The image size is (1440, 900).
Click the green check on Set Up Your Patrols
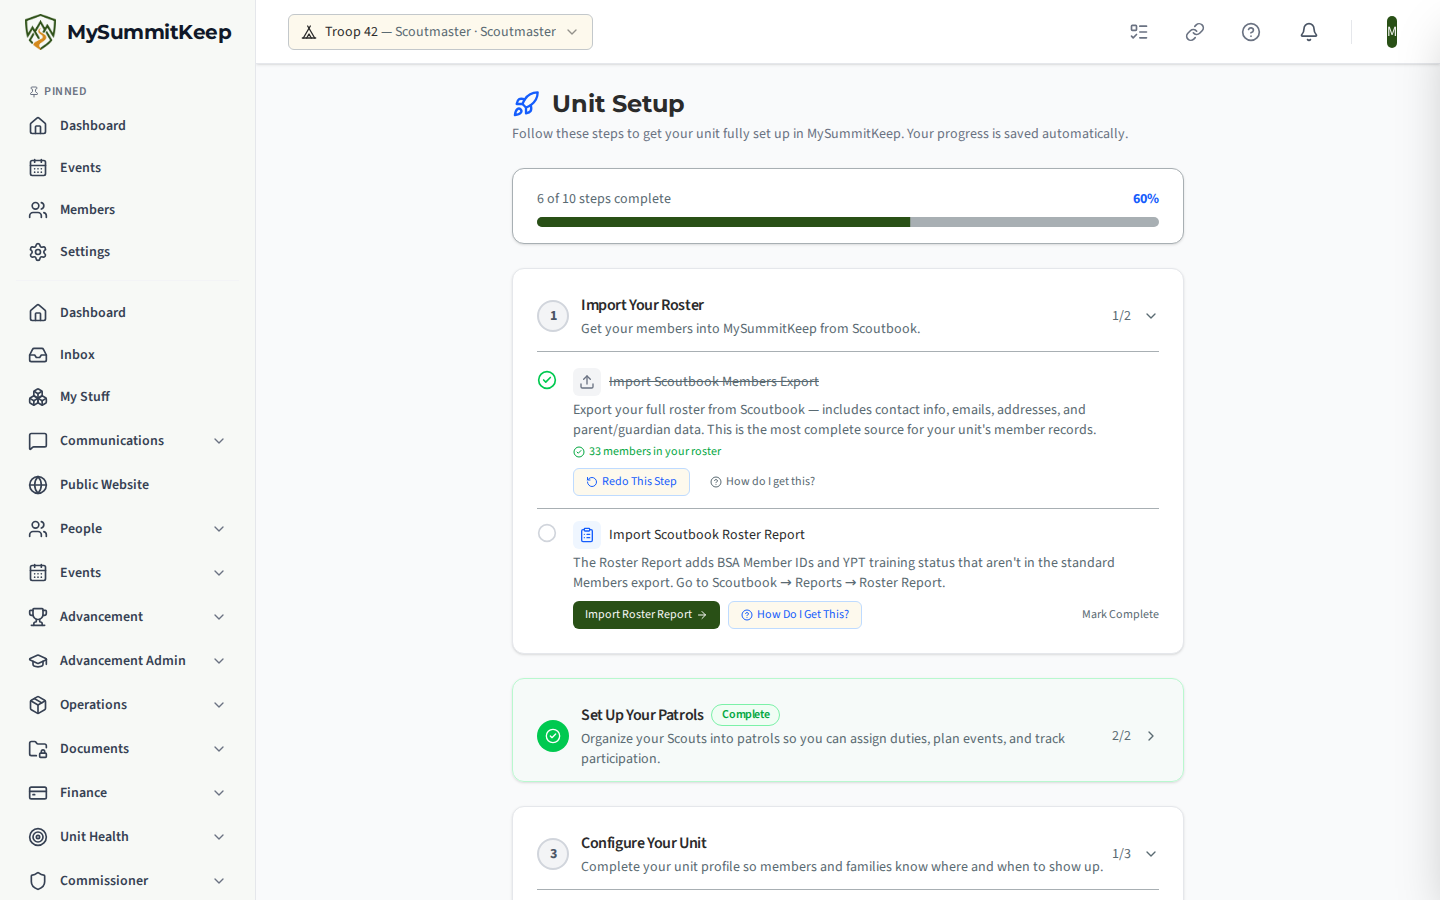click(x=553, y=736)
